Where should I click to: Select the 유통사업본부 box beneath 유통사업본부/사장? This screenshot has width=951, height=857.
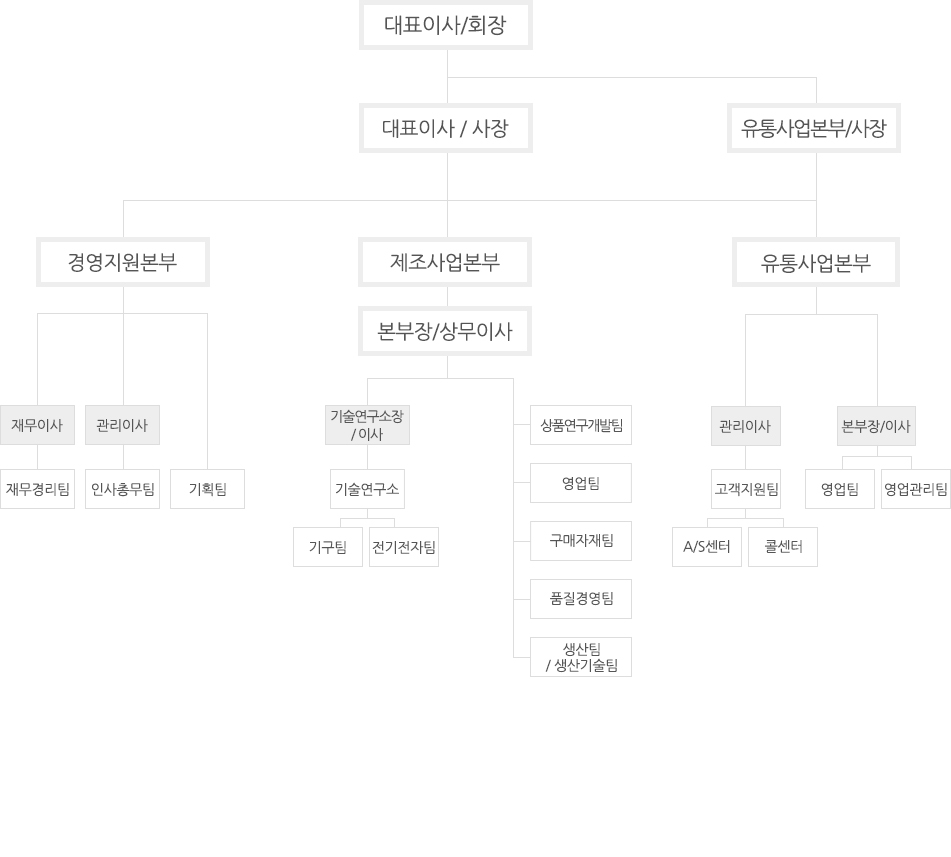[x=816, y=262]
